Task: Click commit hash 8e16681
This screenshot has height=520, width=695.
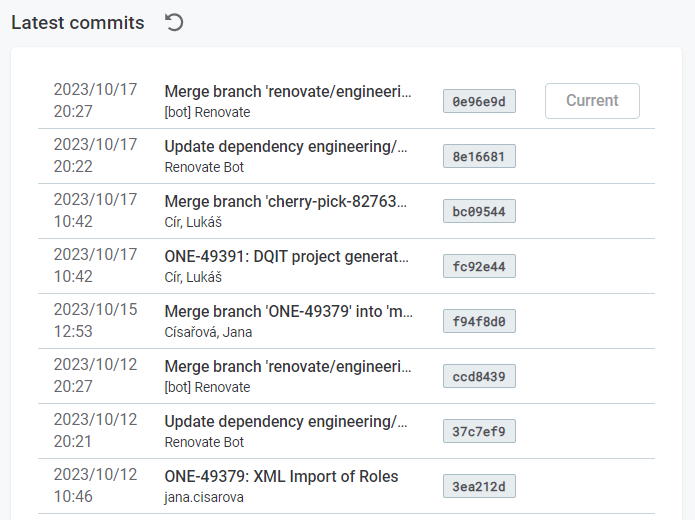Action: tap(479, 156)
